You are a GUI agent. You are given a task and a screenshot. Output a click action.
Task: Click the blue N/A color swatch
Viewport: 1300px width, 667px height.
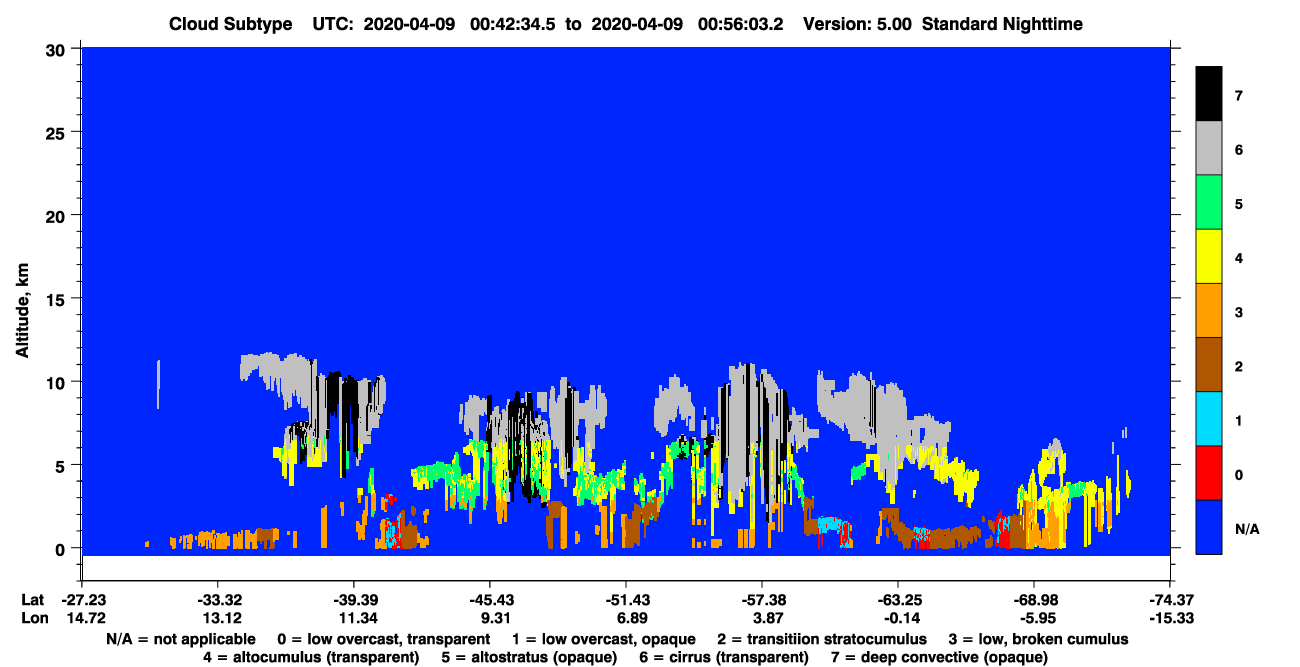point(1209,526)
